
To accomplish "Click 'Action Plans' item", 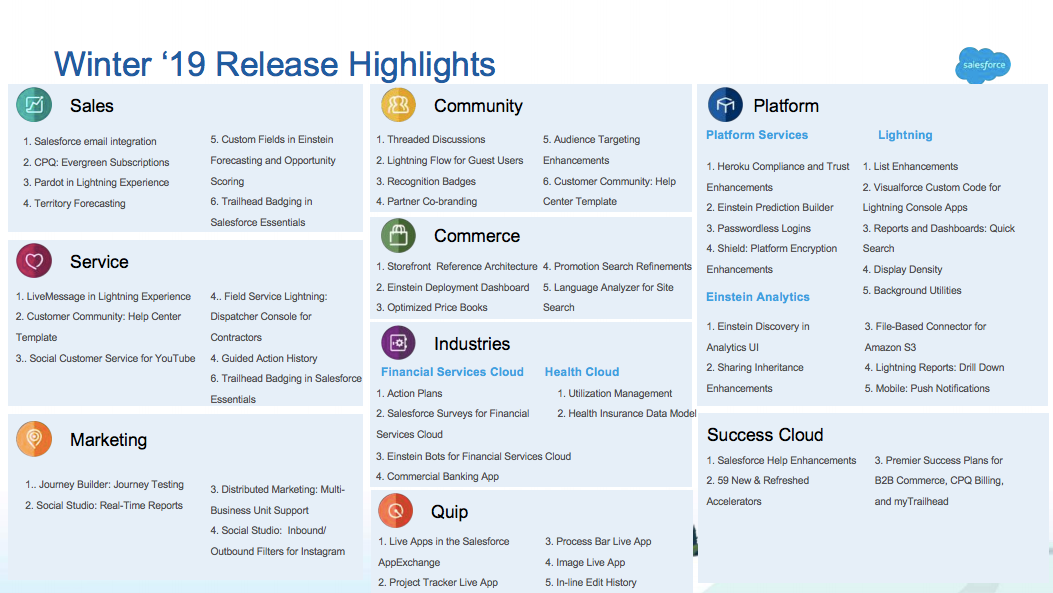I will (409, 394).
